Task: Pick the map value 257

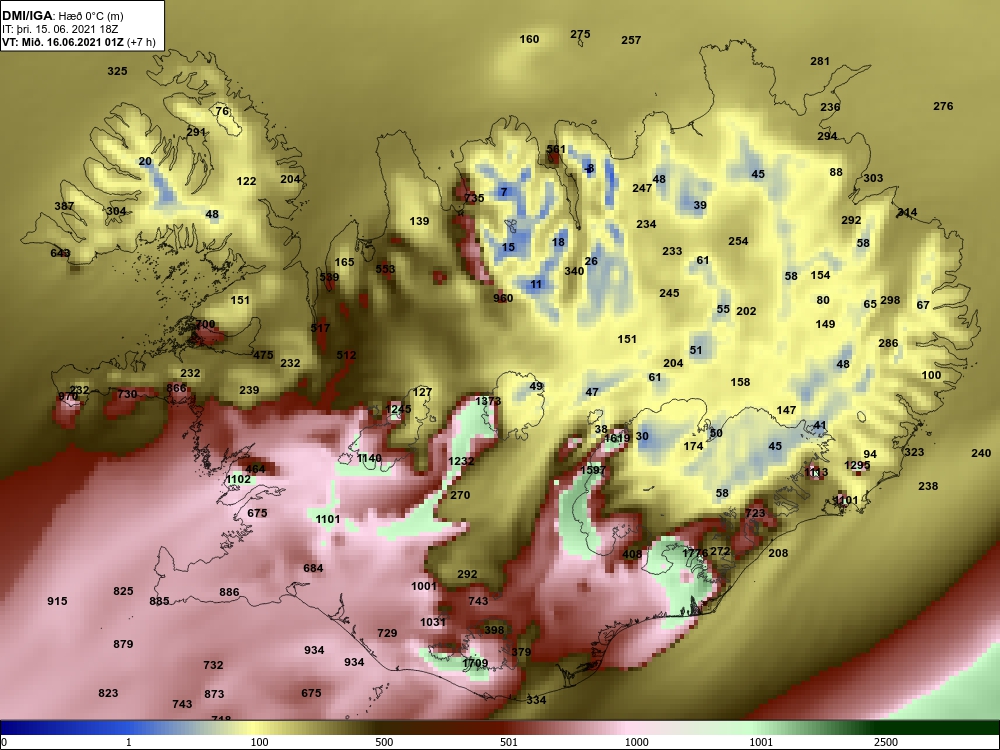Action: (x=631, y=40)
